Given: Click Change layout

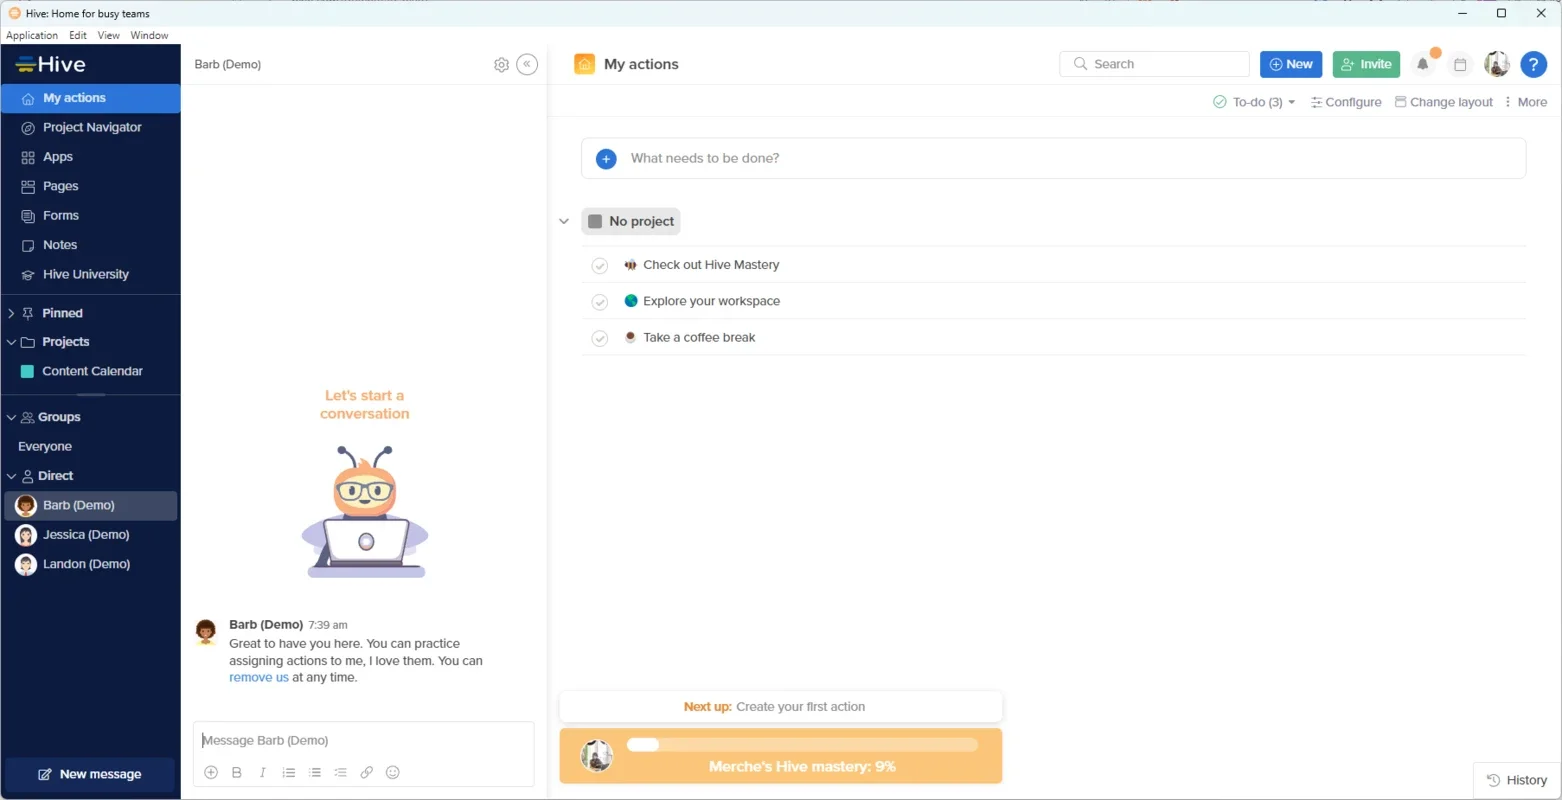Looking at the screenshot, I should (x=1444, y=102).
